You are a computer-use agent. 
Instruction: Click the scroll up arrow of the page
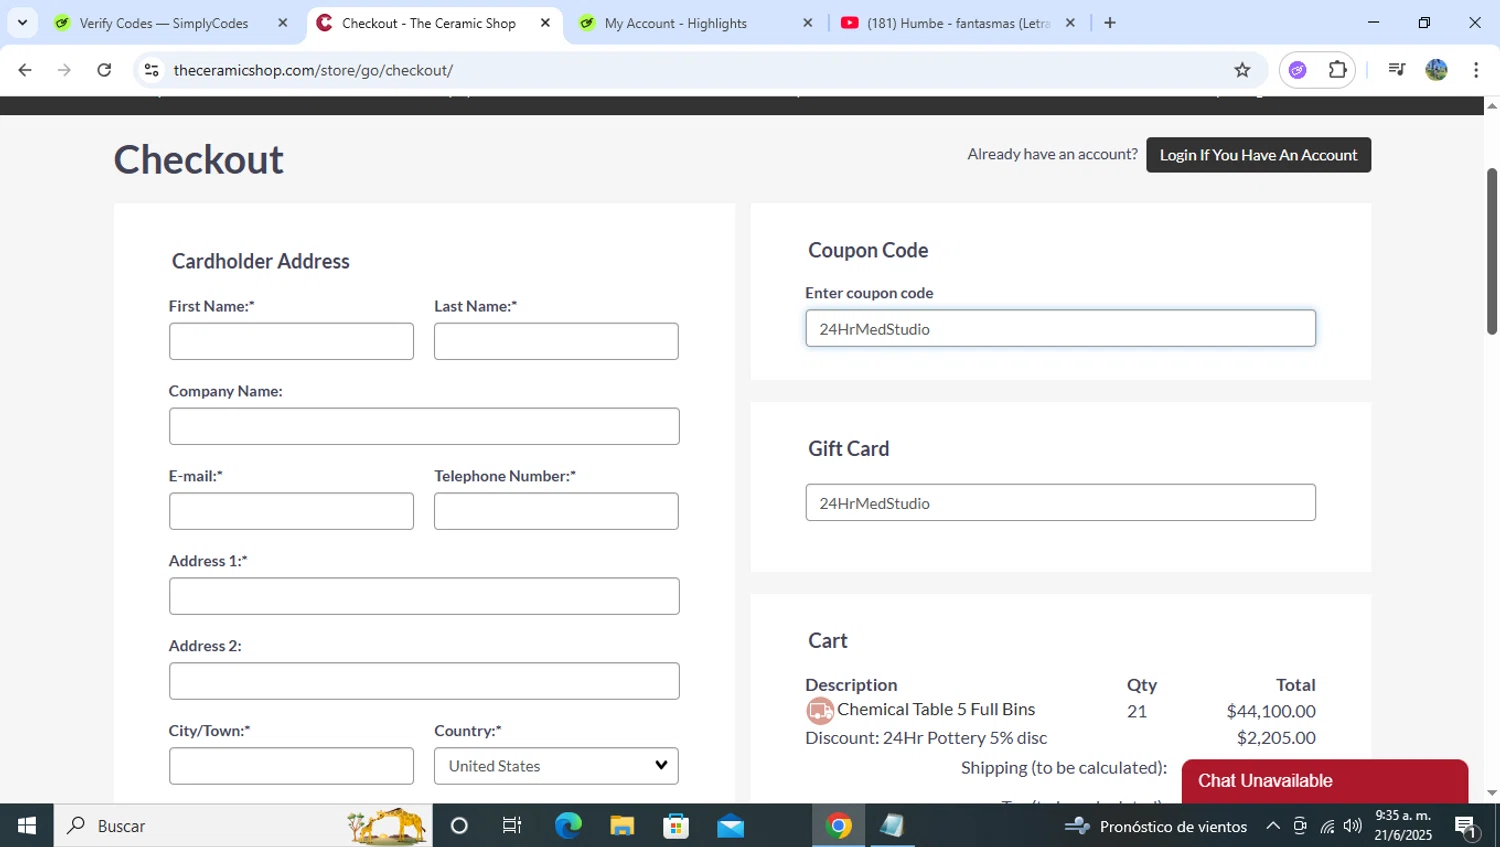1492,105
